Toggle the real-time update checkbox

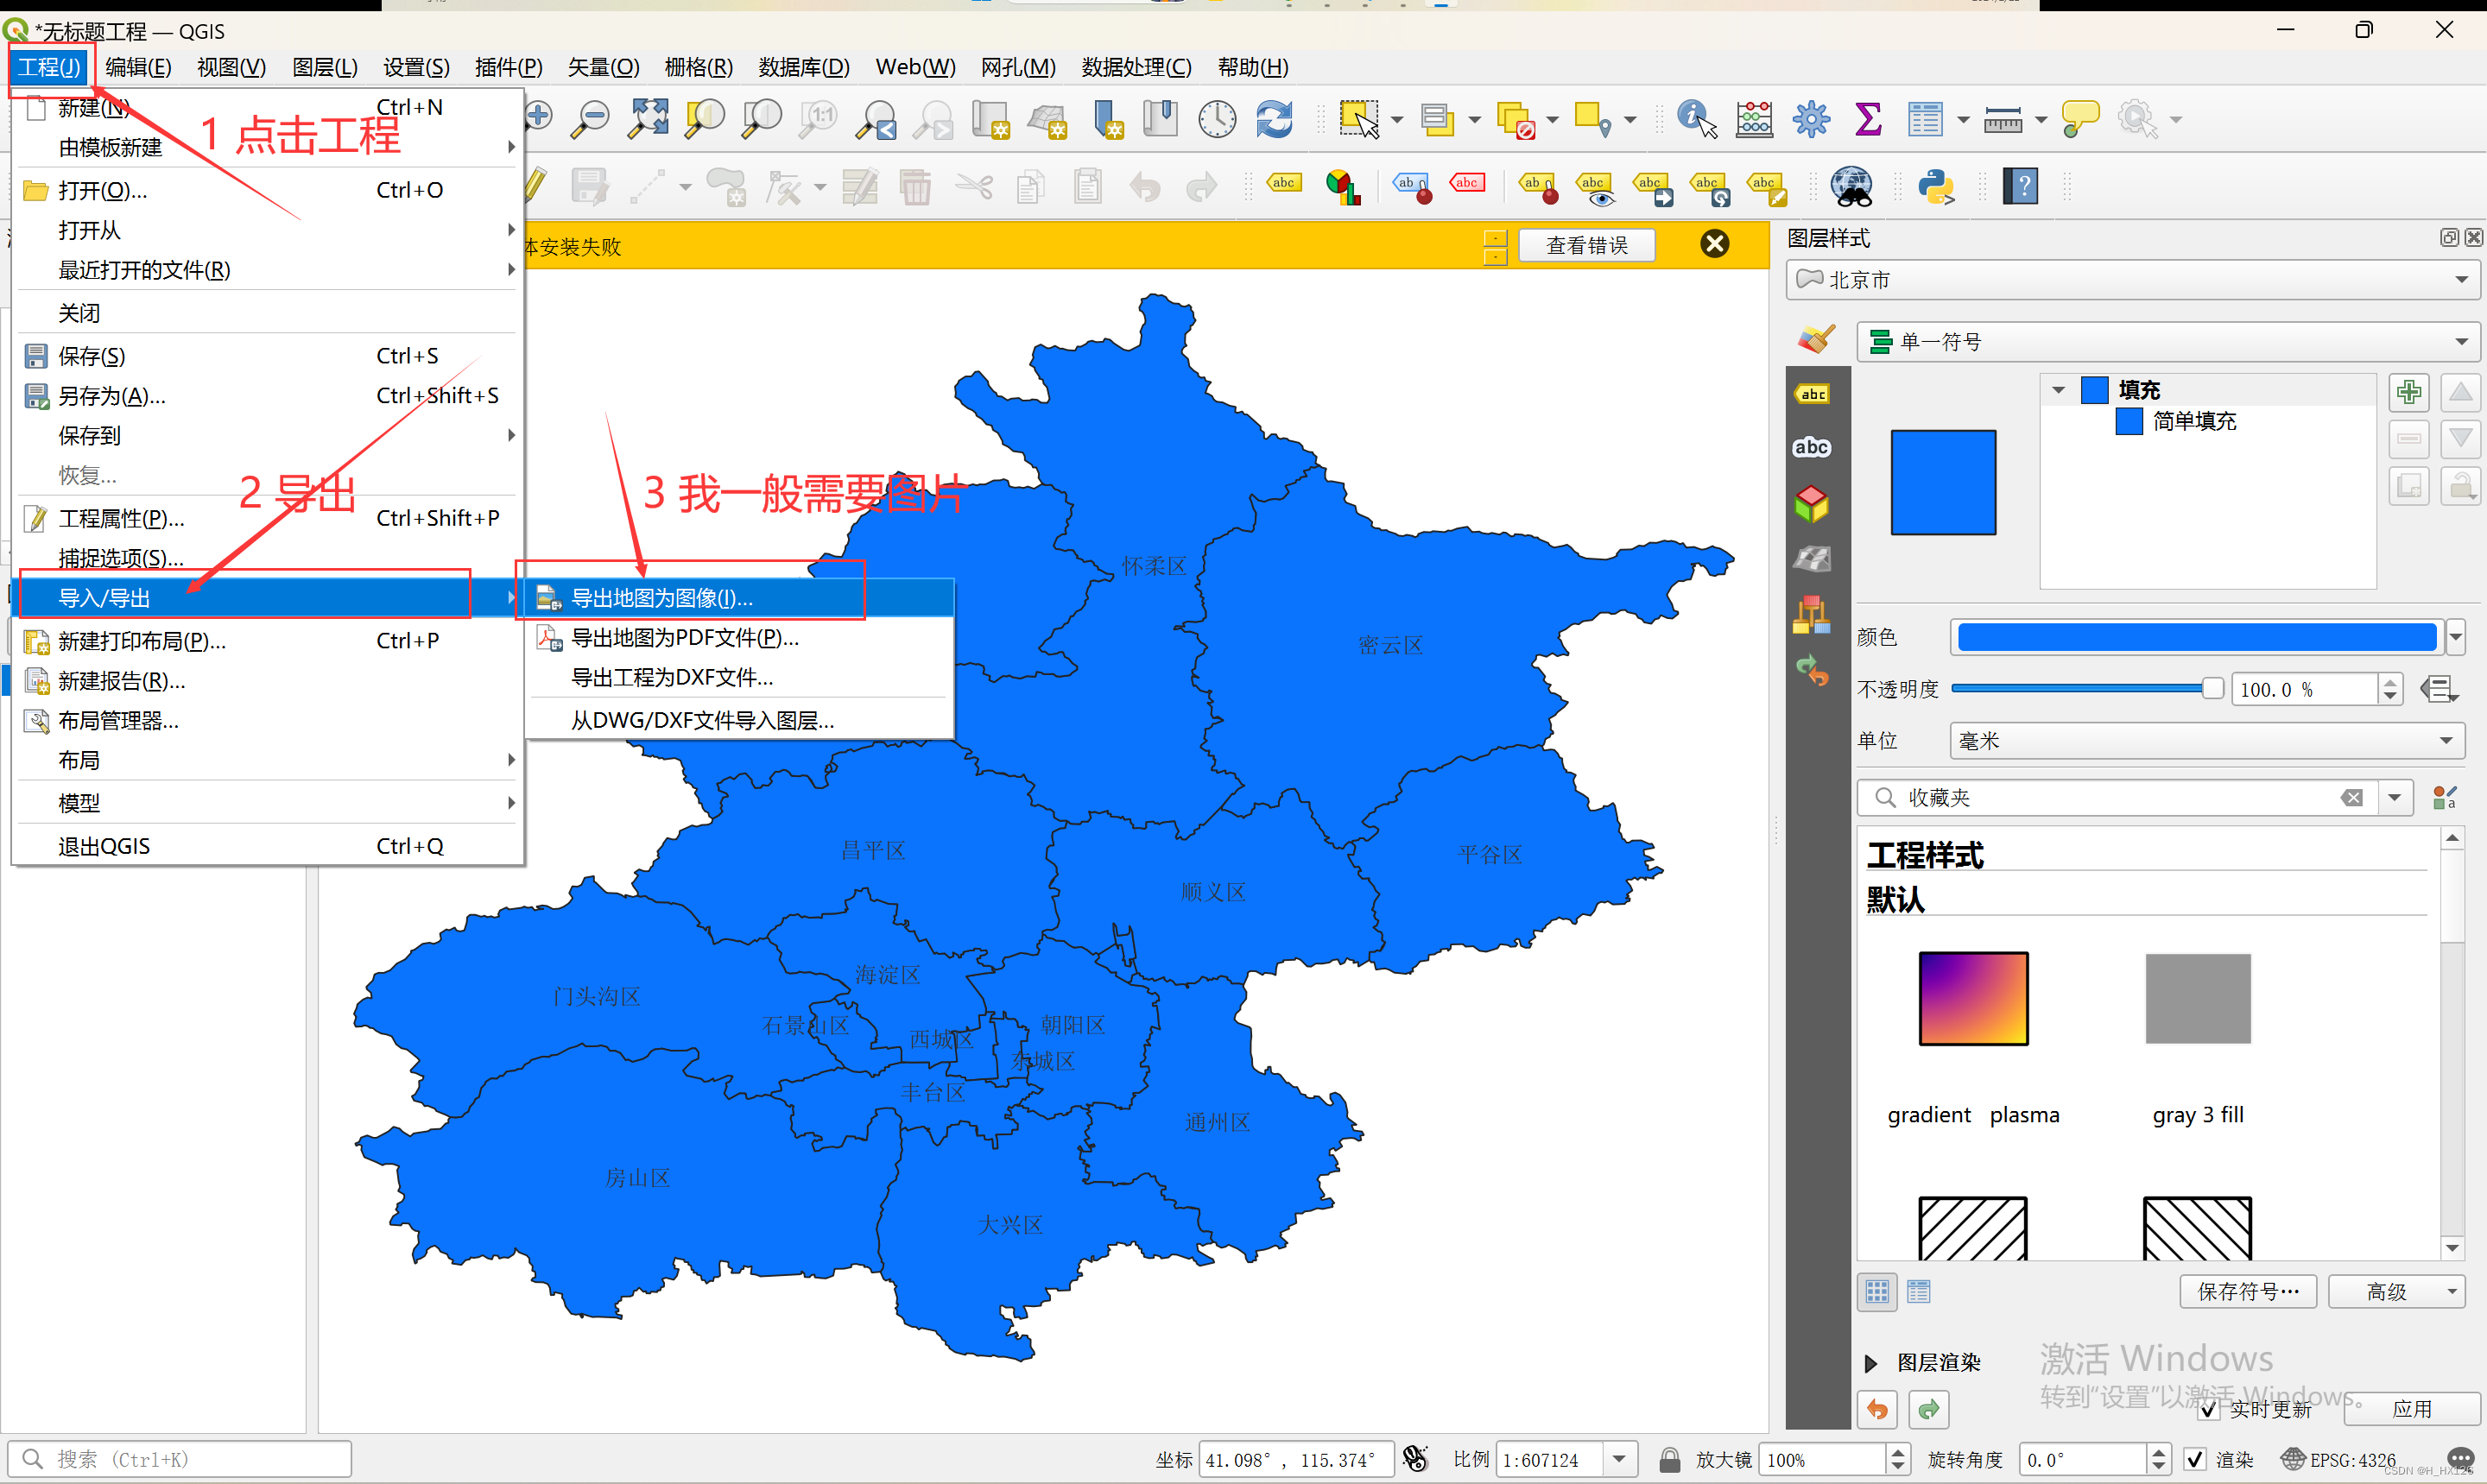[x=2209, y=1409]
